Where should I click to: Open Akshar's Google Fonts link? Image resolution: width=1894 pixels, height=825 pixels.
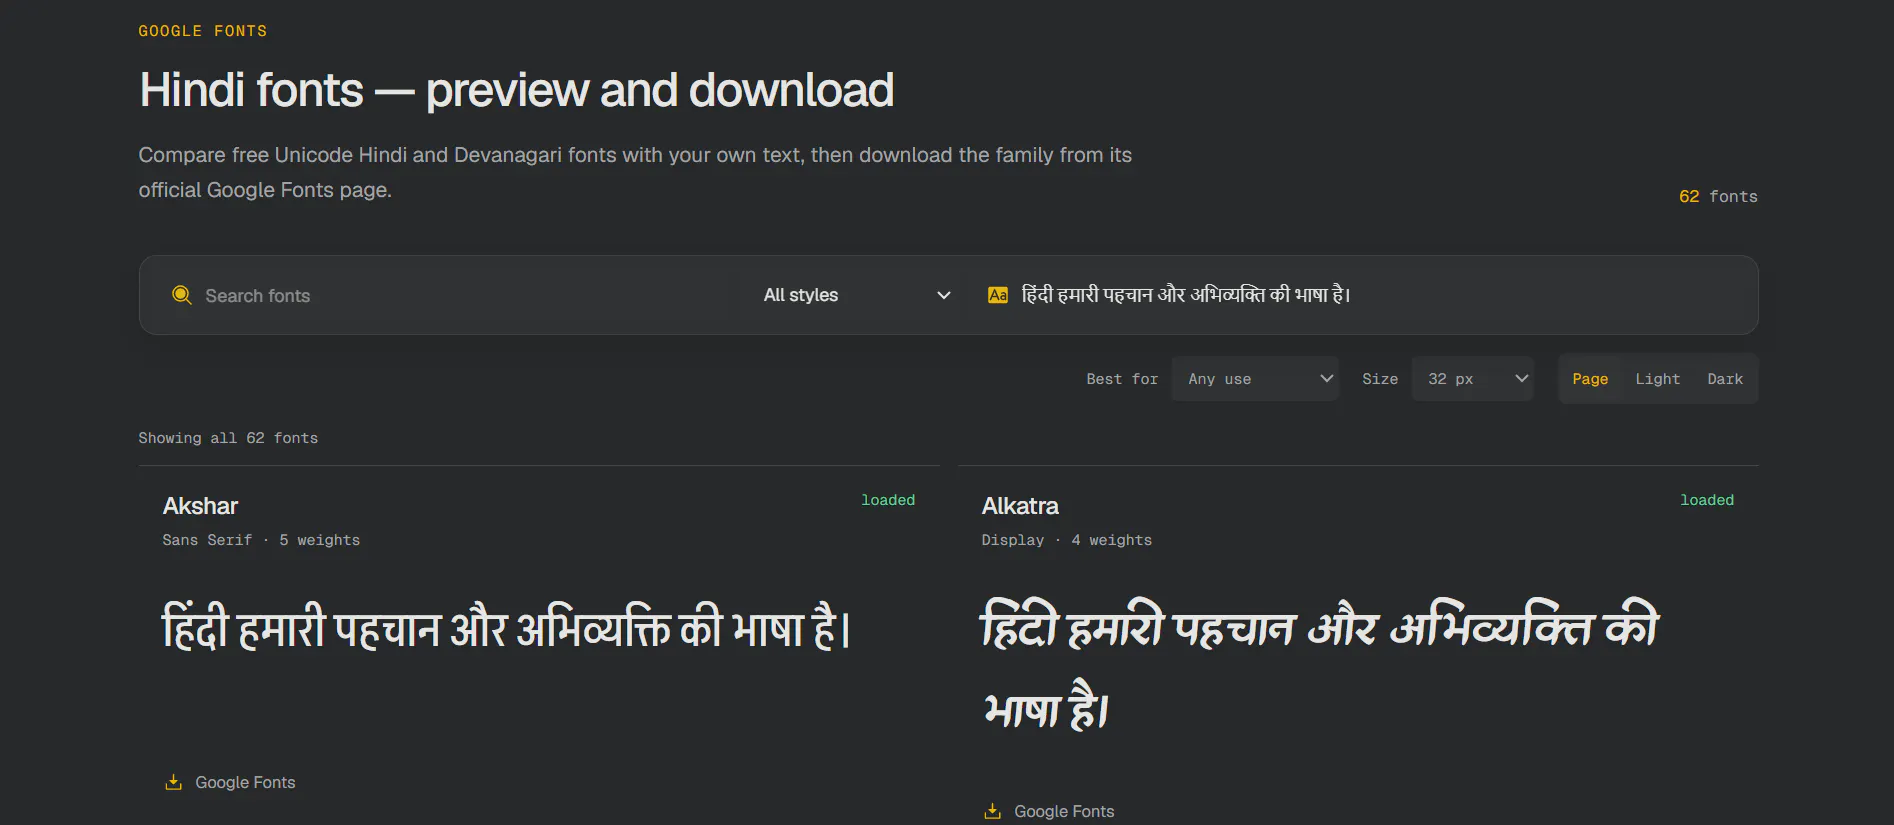(x=230, y=782)
